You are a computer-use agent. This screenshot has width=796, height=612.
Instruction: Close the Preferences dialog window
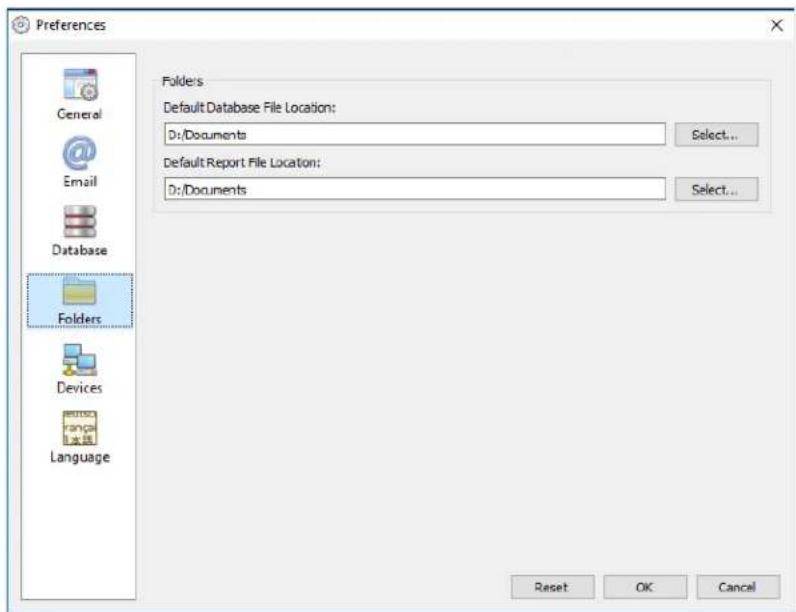pos(777,25)
